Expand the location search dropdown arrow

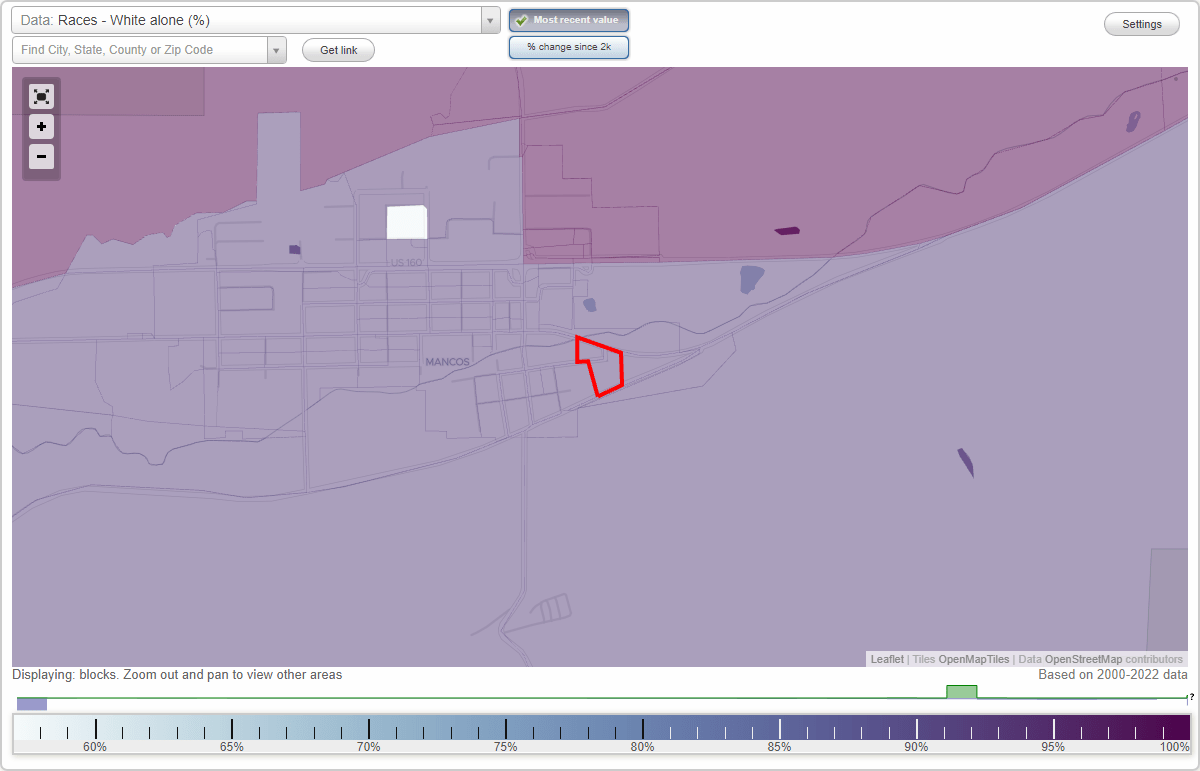pyautogui.click(x=277, y=50)
